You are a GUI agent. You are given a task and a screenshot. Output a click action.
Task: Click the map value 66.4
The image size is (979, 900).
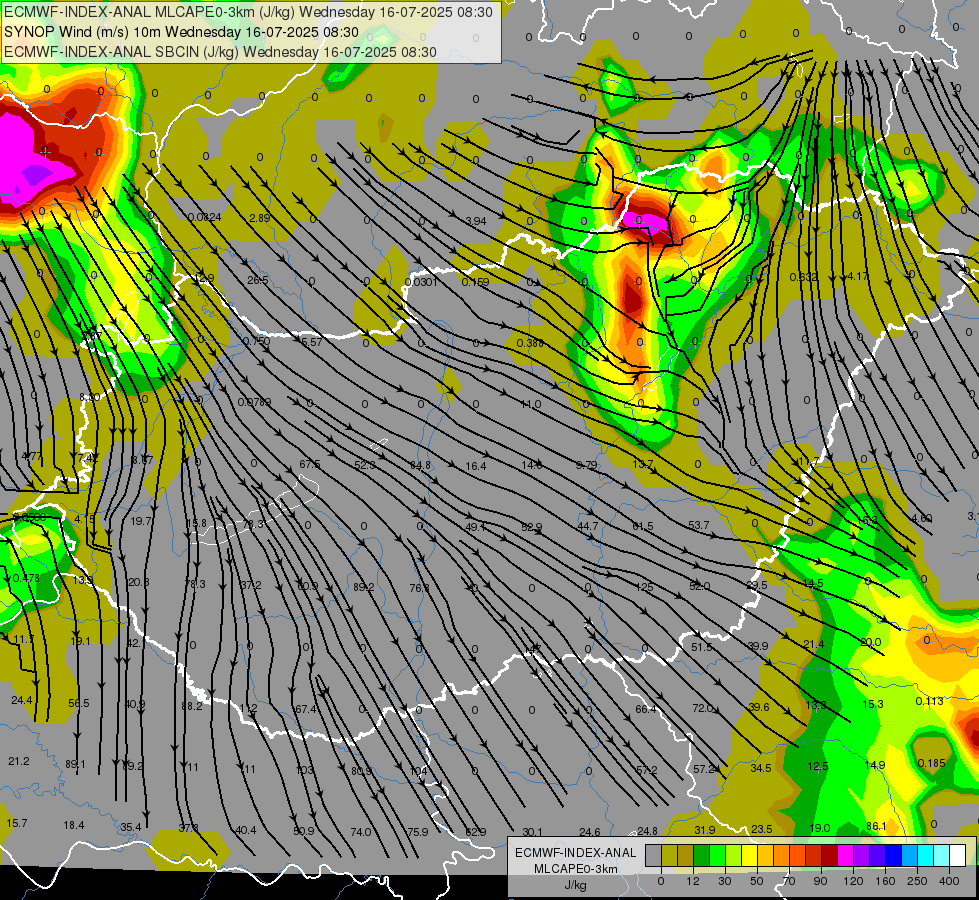pyautogui.click(x=646, y=709)
